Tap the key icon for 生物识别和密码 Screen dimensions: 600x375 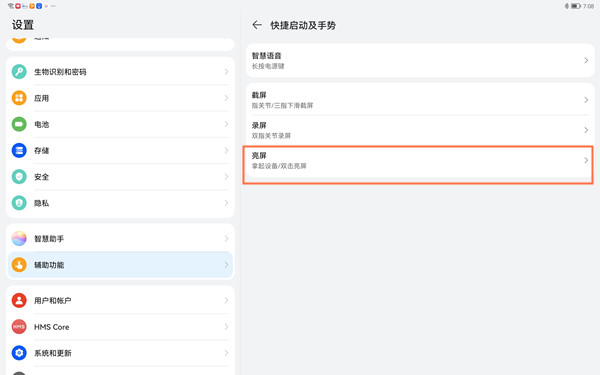coord(19,72)
